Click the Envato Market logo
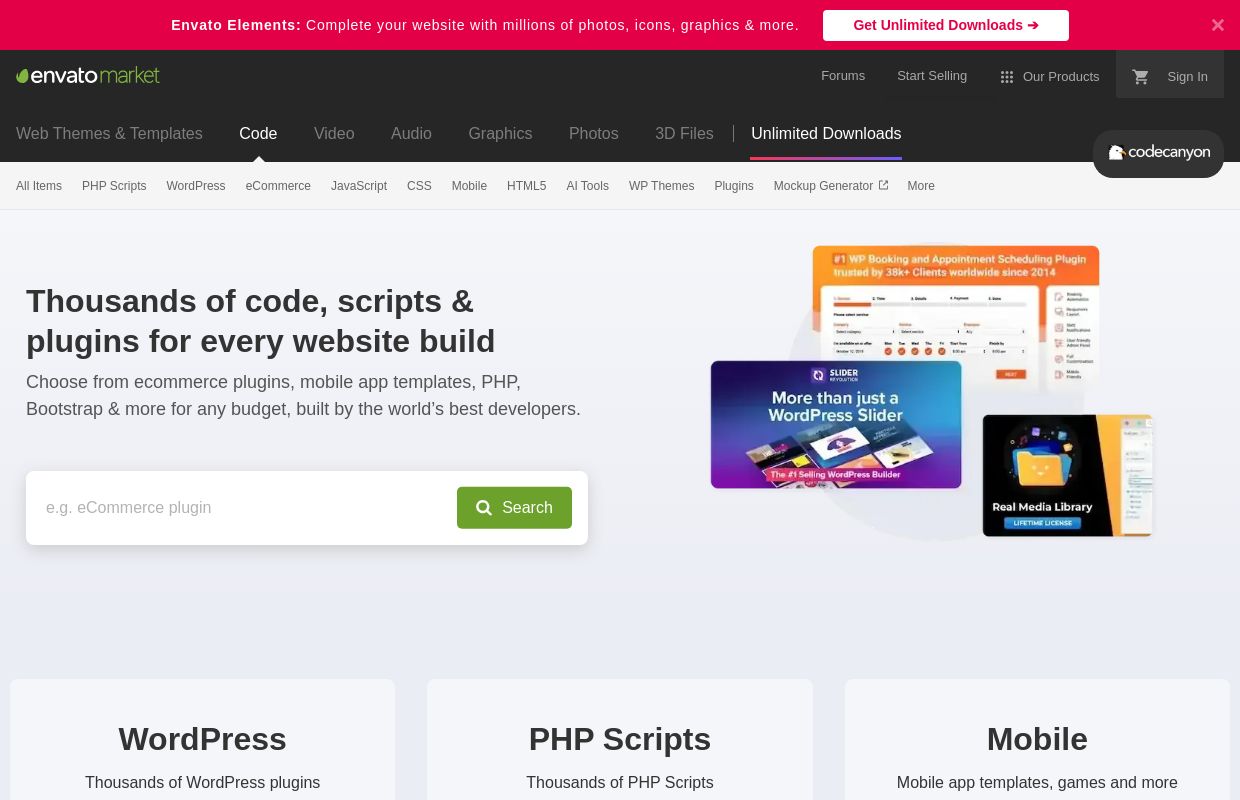The image size is (1240, 800). coord(87,75)
